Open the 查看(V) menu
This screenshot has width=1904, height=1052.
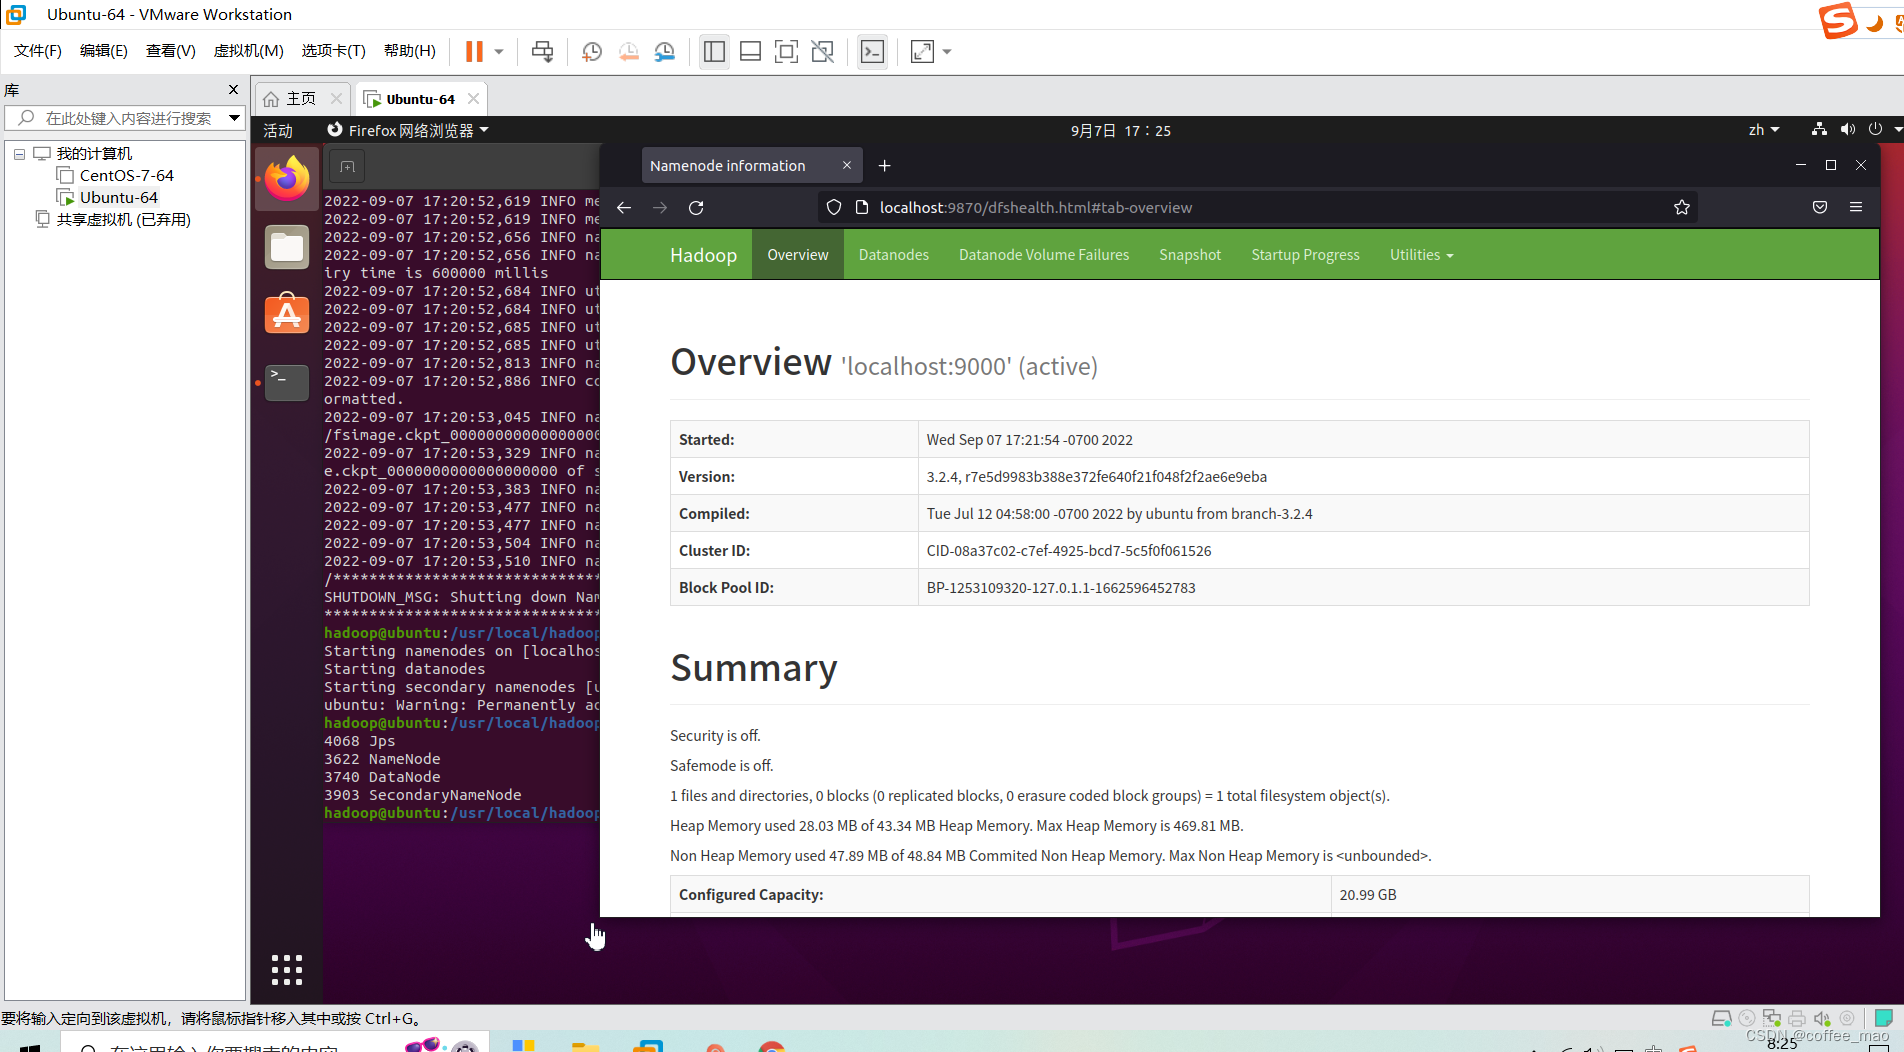point(171,51)
